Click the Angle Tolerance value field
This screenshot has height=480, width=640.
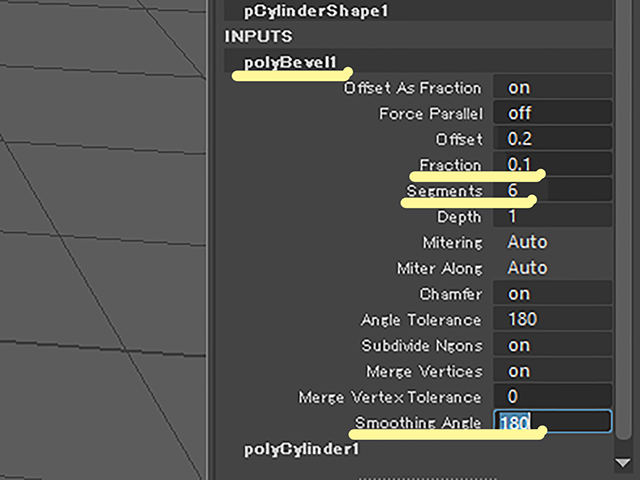[x=552, y=319]
